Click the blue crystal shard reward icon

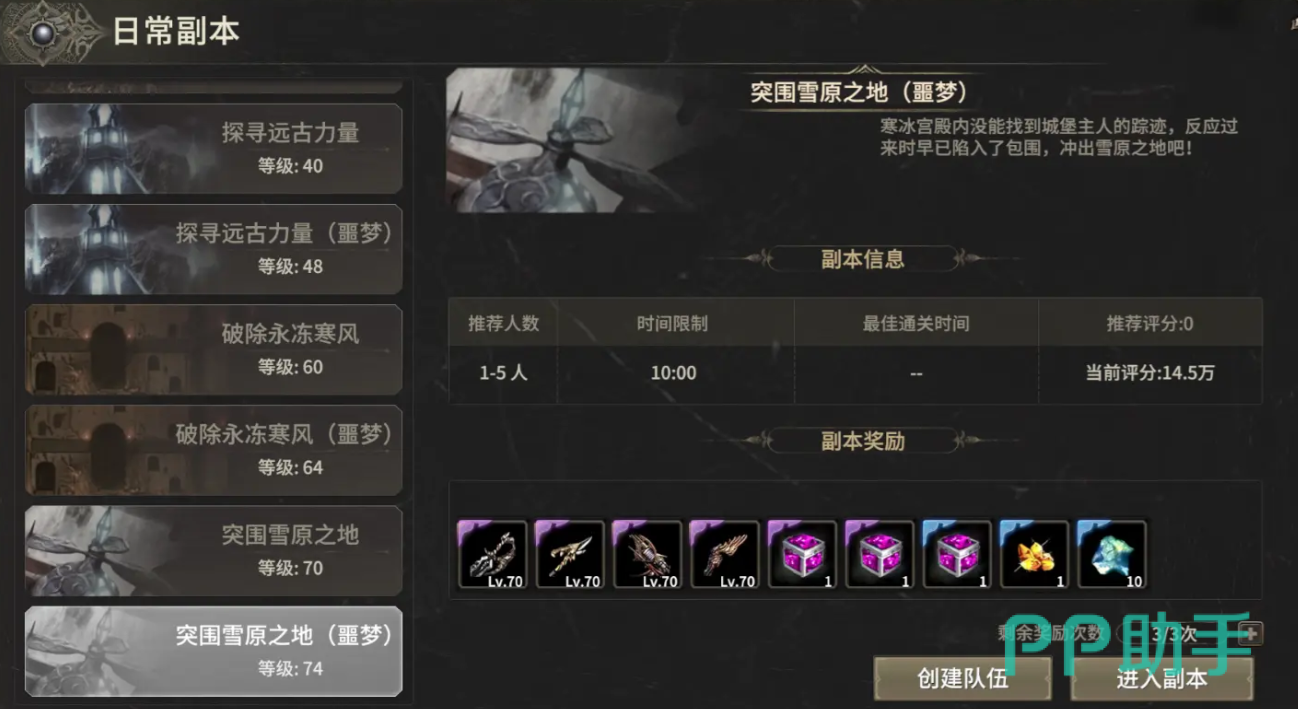click(x=1112, y=554)
